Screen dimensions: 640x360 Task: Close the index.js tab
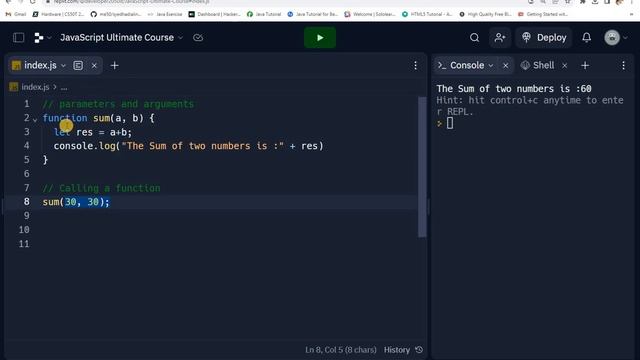[94, 65]
